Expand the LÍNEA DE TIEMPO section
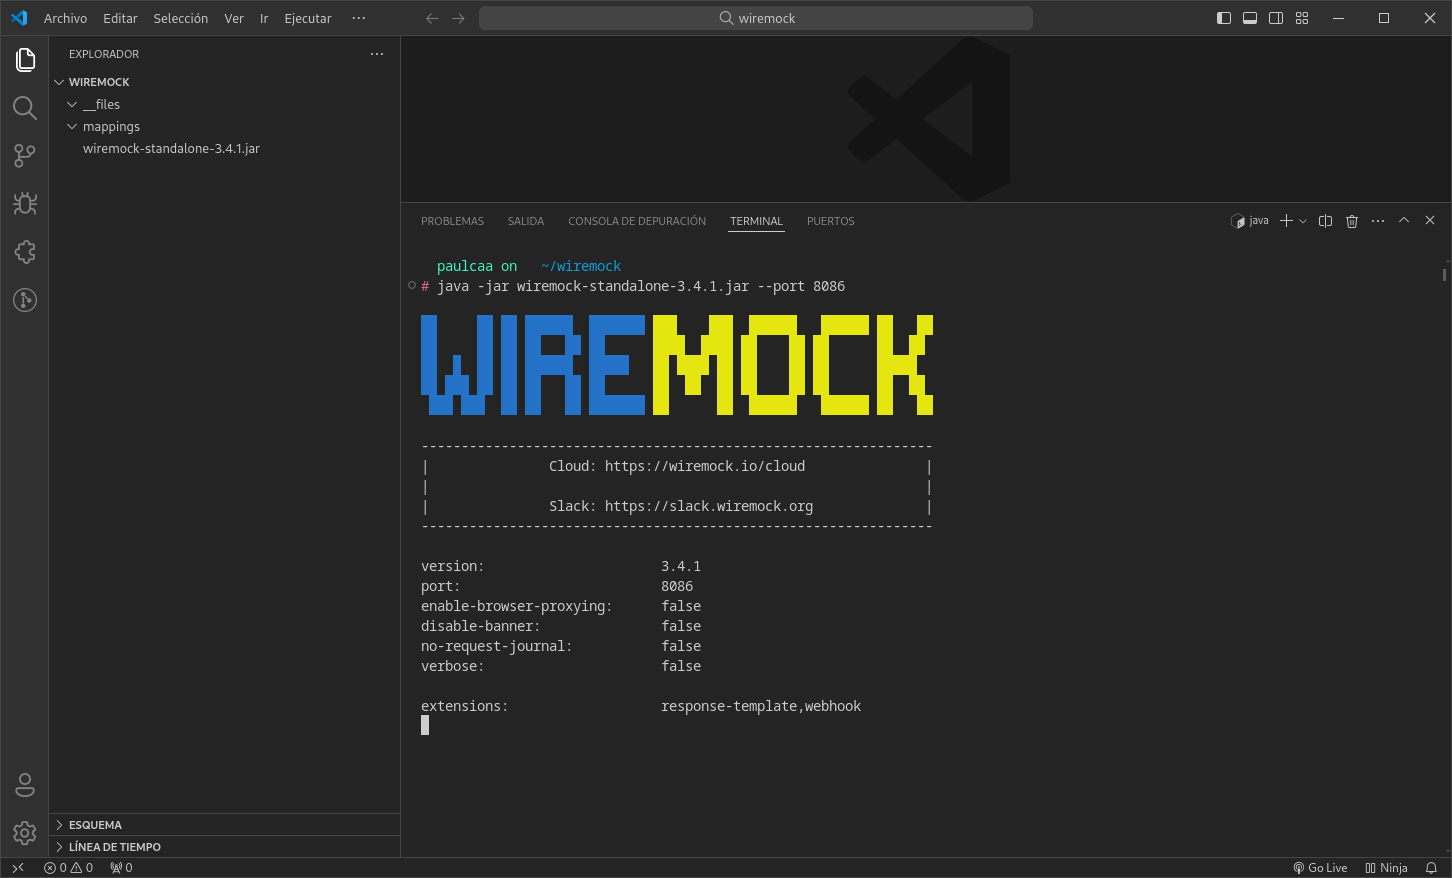Screen dimensions: 1452x878 coord(114,847)
